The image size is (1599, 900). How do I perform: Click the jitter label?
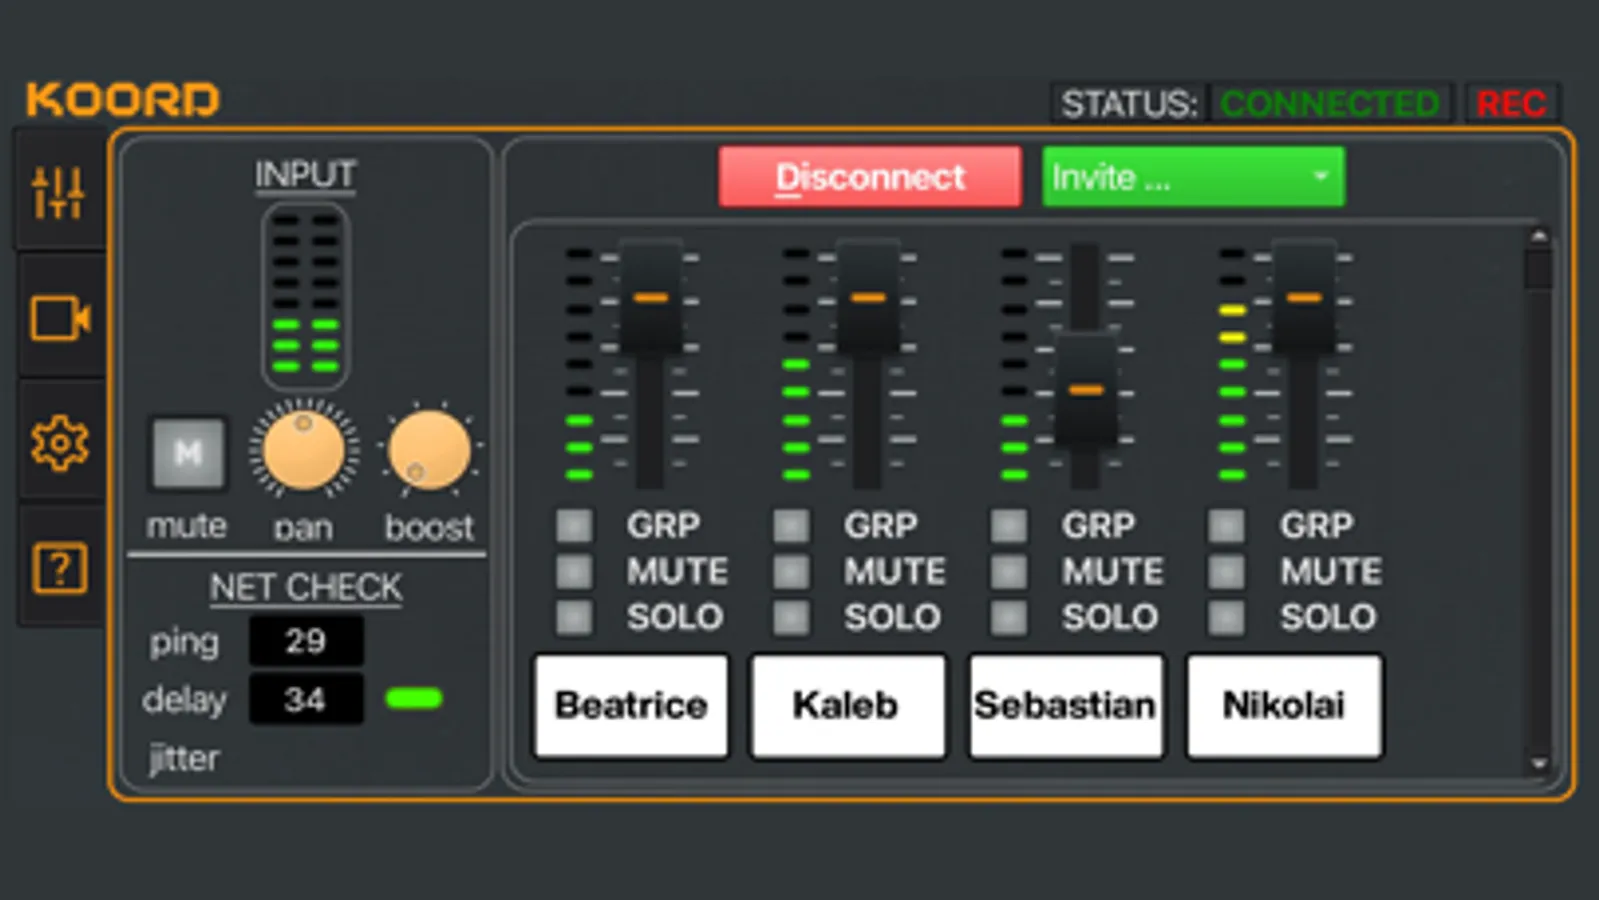(x=184, y=758)
